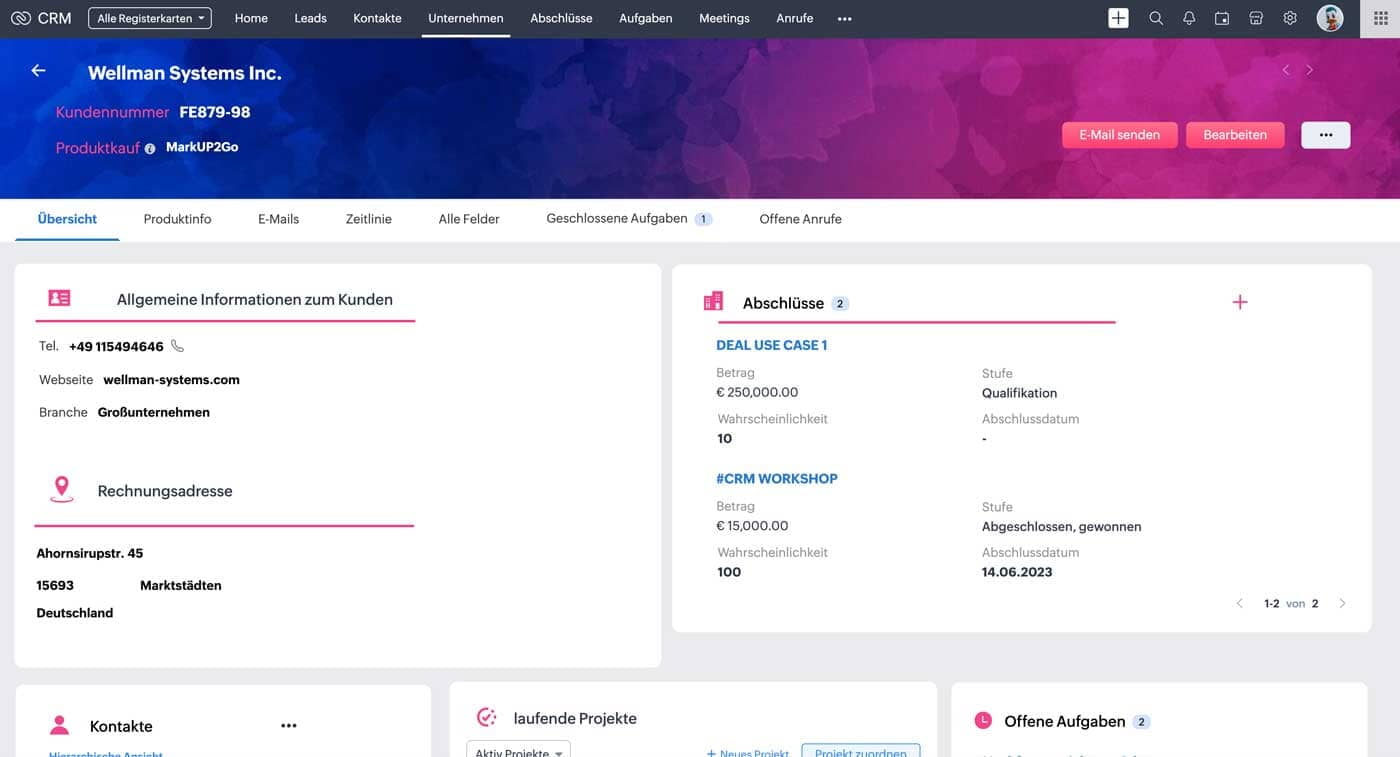Click the Abschlussdatum 14.06.2023
The image size is (1400, 757).
pyautogui.click(x=1017, y=572)
